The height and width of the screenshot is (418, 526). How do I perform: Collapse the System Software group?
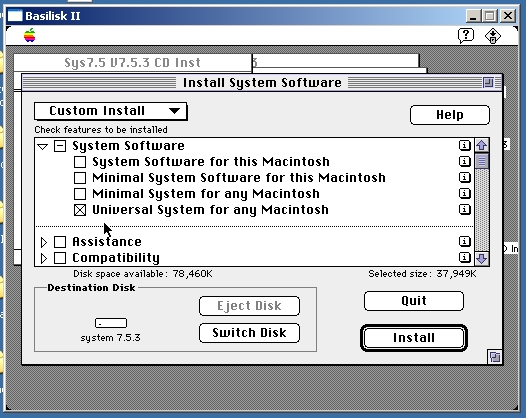click(43, 147)
